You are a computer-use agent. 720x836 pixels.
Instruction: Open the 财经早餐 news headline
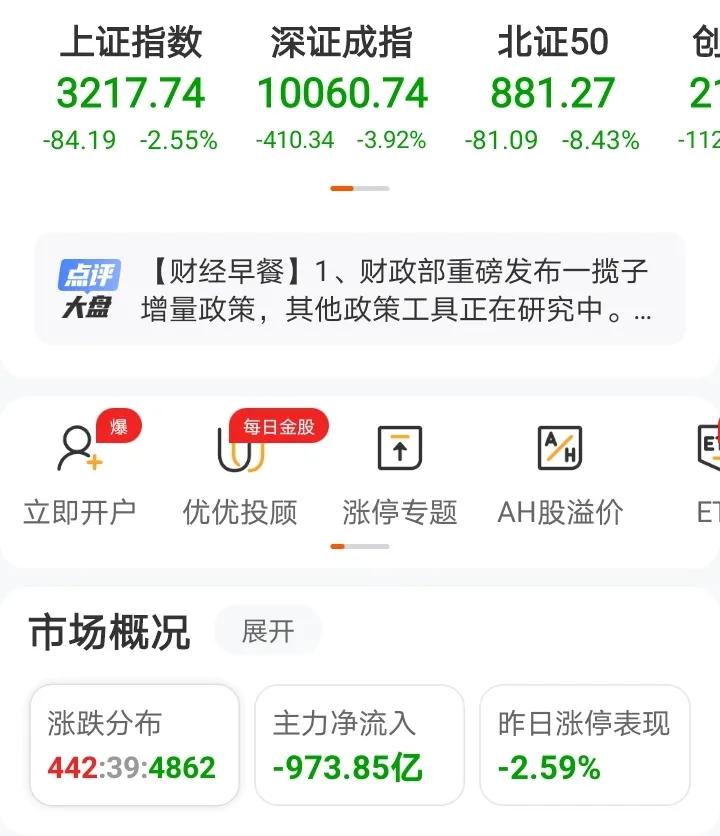[396, 290]
